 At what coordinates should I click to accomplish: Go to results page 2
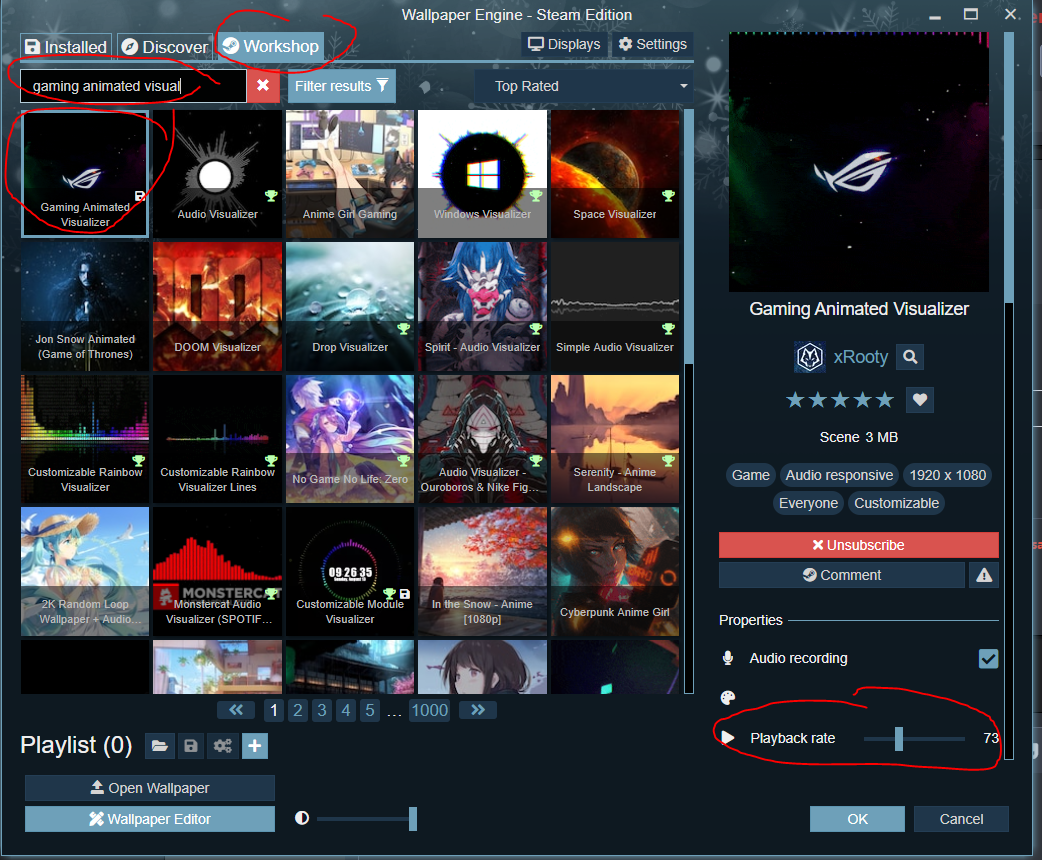[298, 710]
